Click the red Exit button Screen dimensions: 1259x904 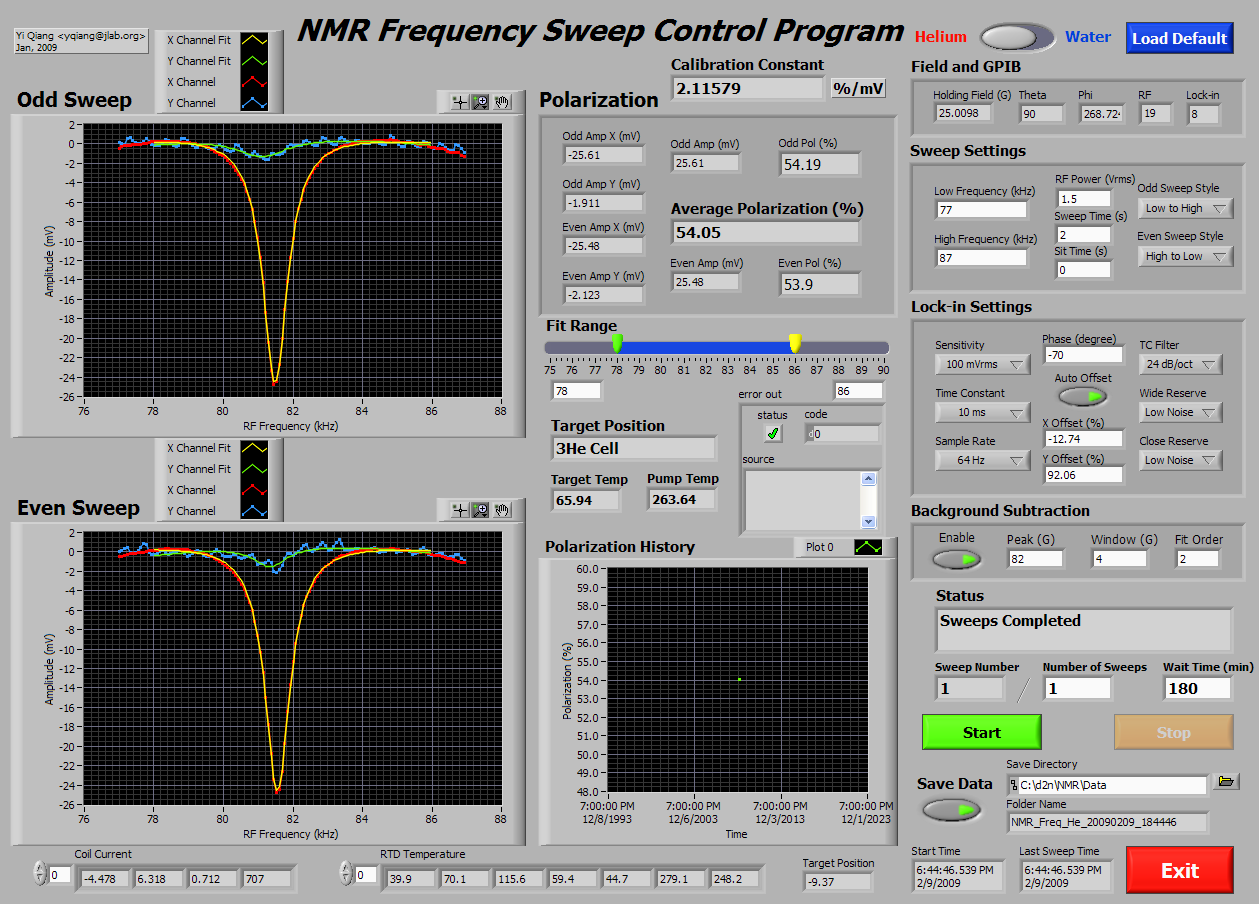click(x=1179, y=870)
